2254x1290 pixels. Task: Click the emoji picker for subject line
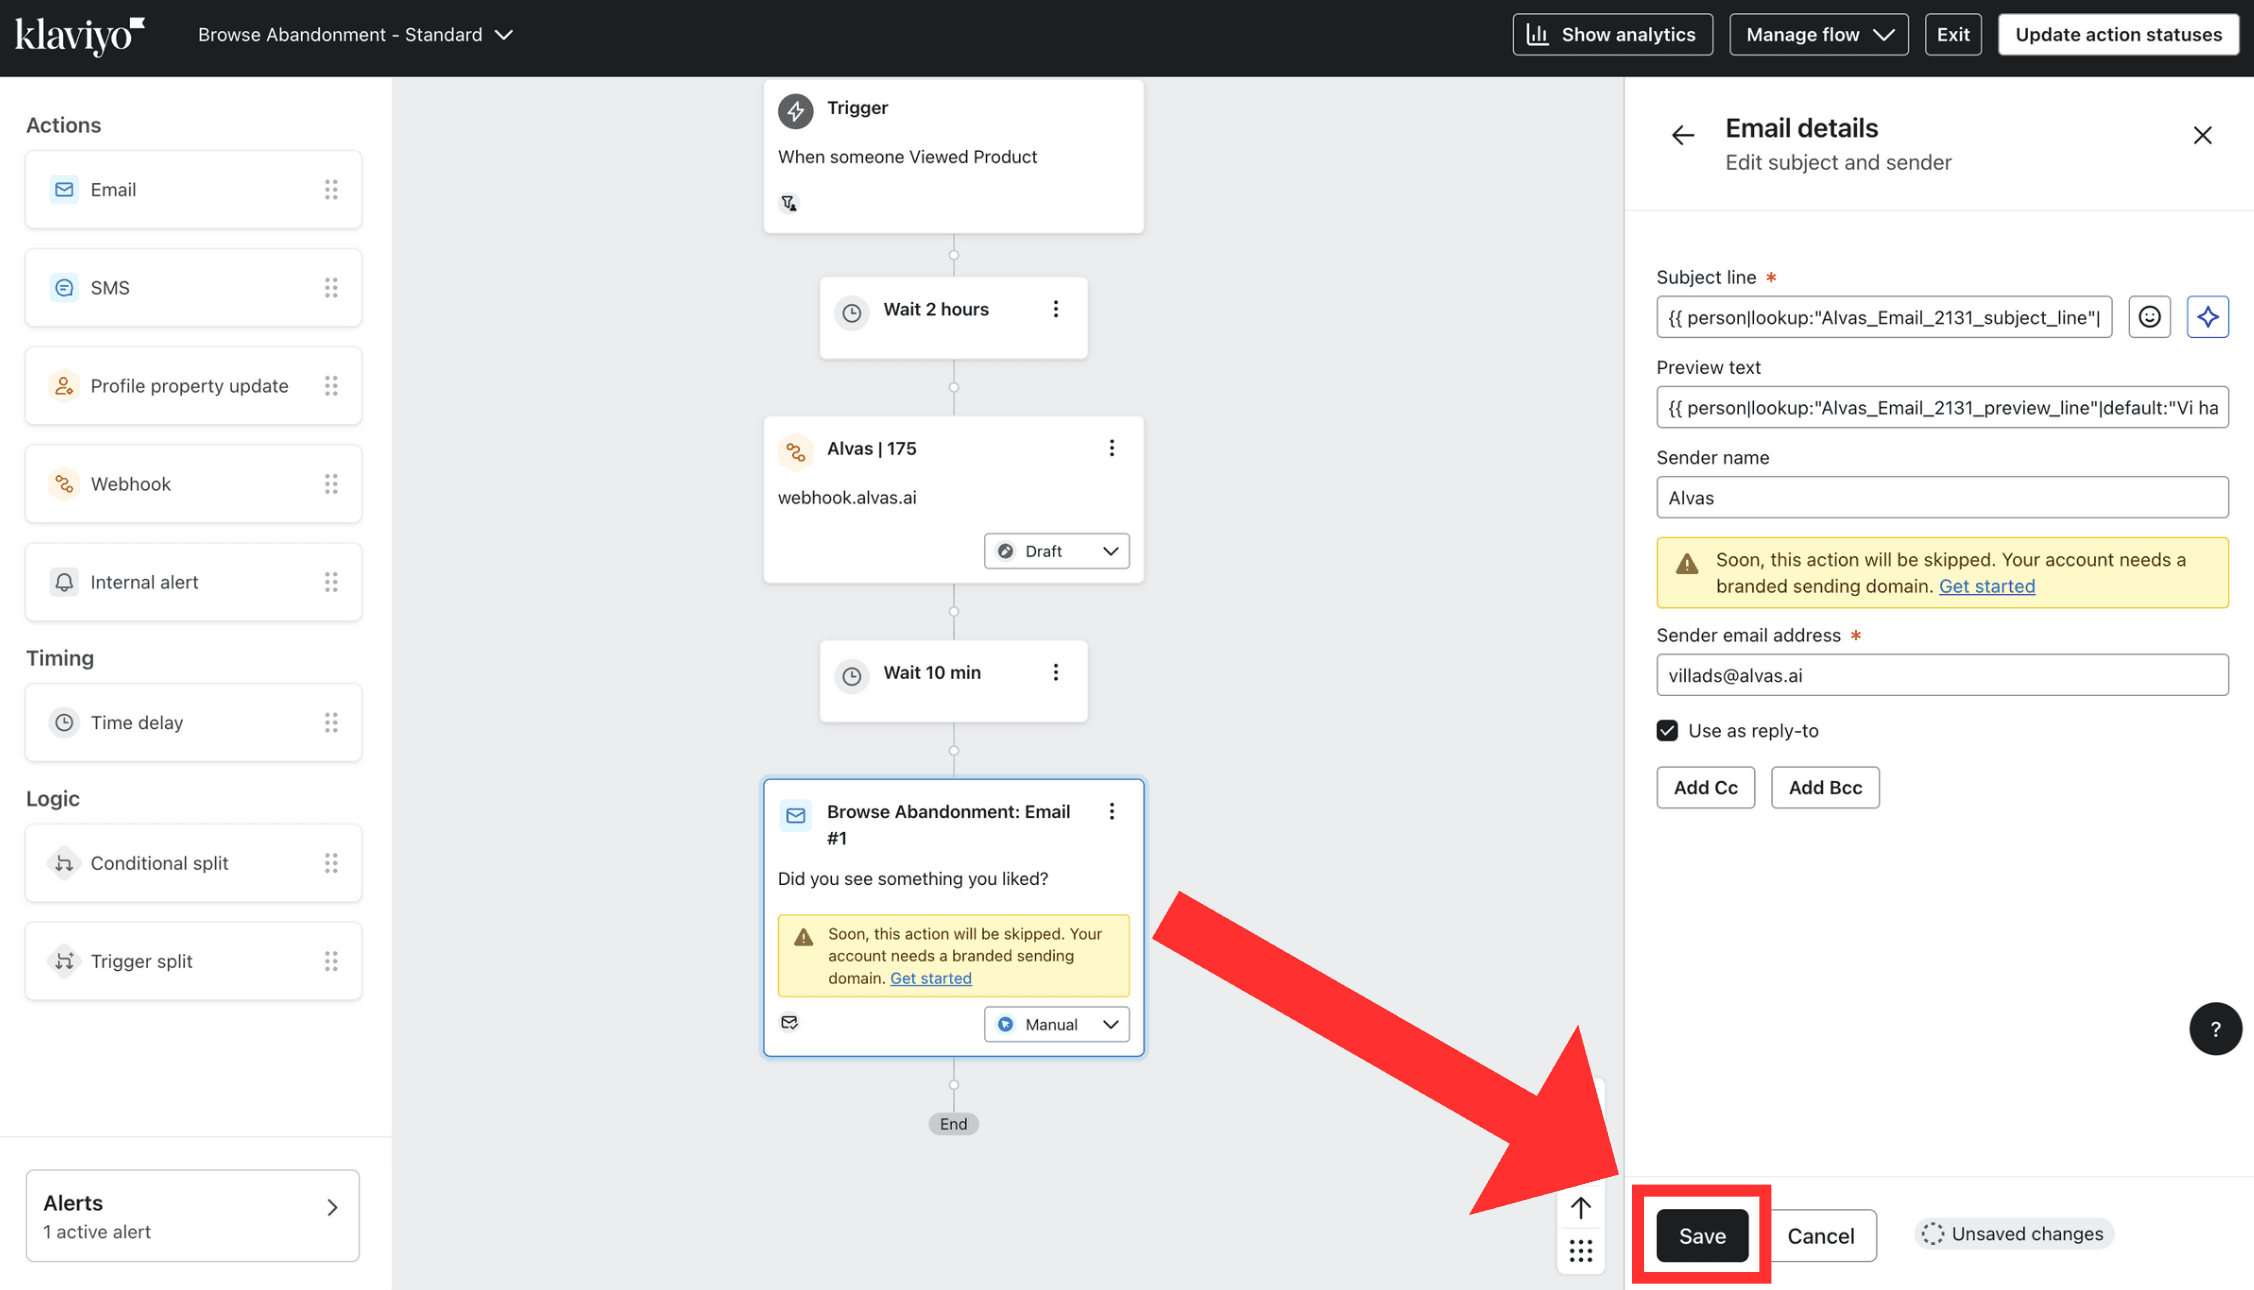click(2149, 317)
